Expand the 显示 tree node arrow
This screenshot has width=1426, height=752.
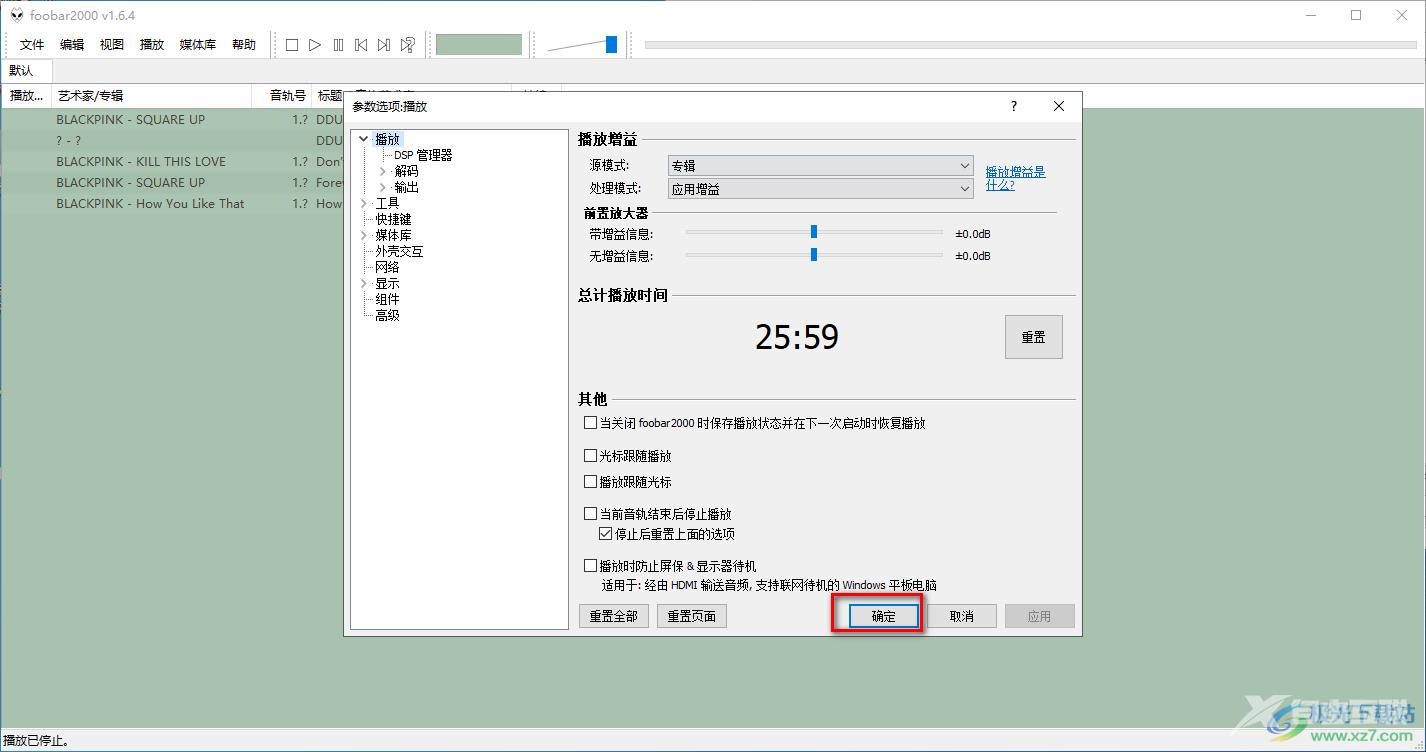click(363, 283)
